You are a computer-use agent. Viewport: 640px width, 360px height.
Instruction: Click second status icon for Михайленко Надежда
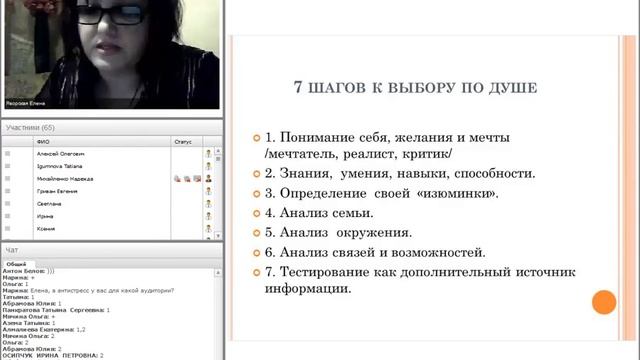coord(187,178)
